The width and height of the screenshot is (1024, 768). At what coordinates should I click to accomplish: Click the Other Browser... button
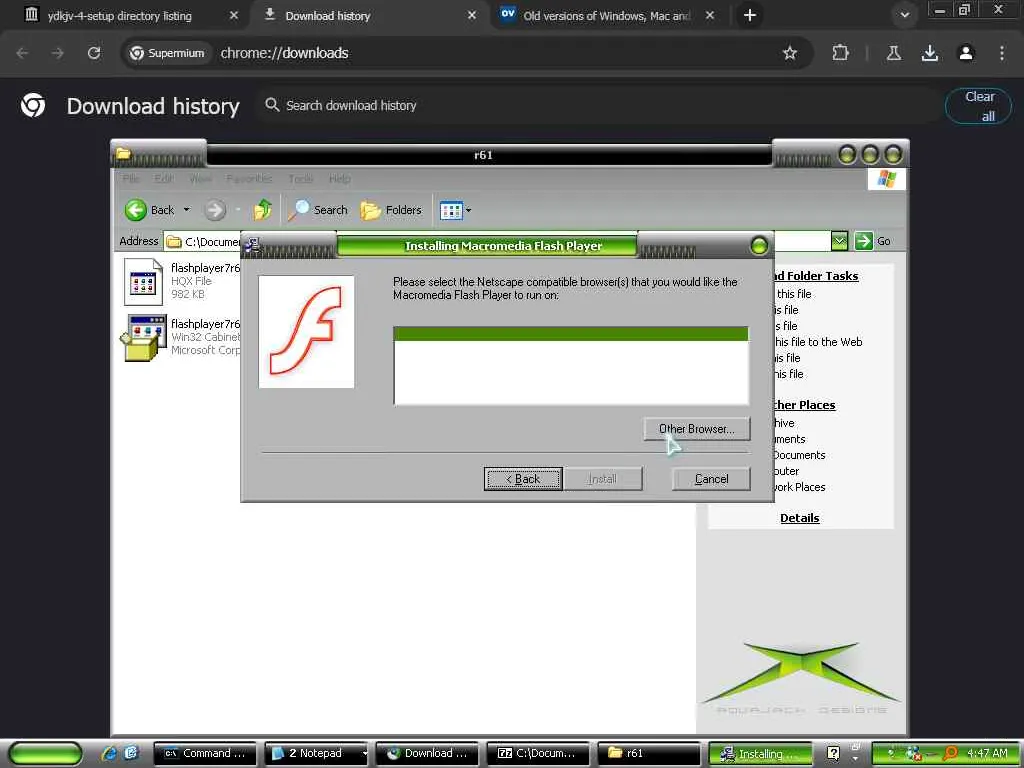(x=696, y=429)
